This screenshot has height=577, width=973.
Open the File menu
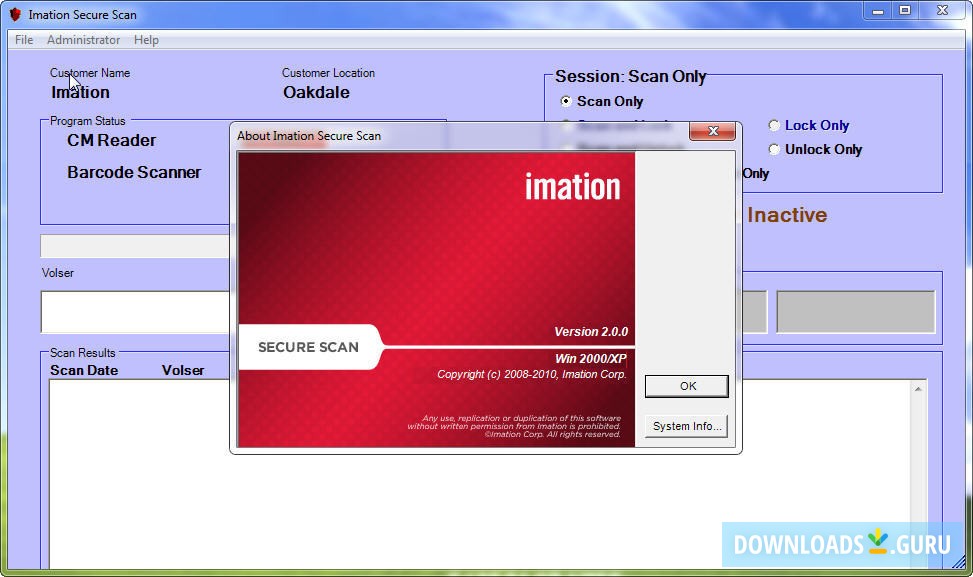pyautogui.click(x=23, y=40)
